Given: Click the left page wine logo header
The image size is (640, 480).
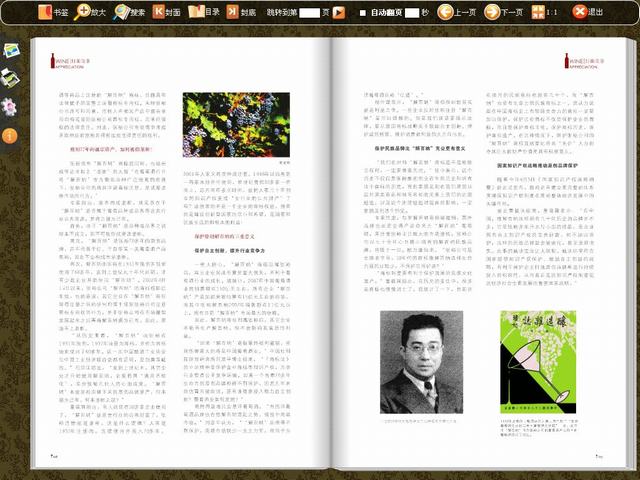Looking at the screenshot, I should [x=70, y=61].
